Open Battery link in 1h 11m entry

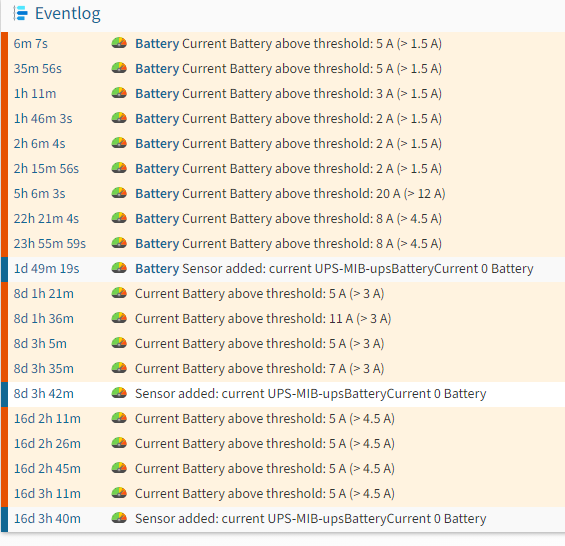click(157, 94)
